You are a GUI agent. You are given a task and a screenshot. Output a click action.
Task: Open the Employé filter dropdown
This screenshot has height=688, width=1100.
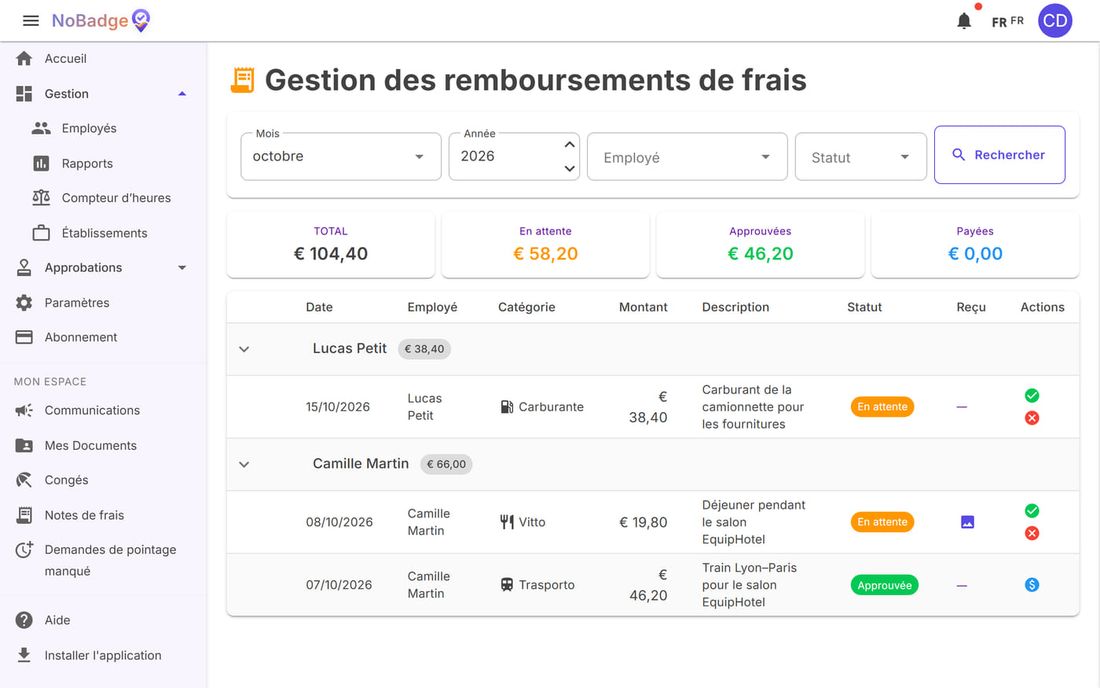coord(688,157)
